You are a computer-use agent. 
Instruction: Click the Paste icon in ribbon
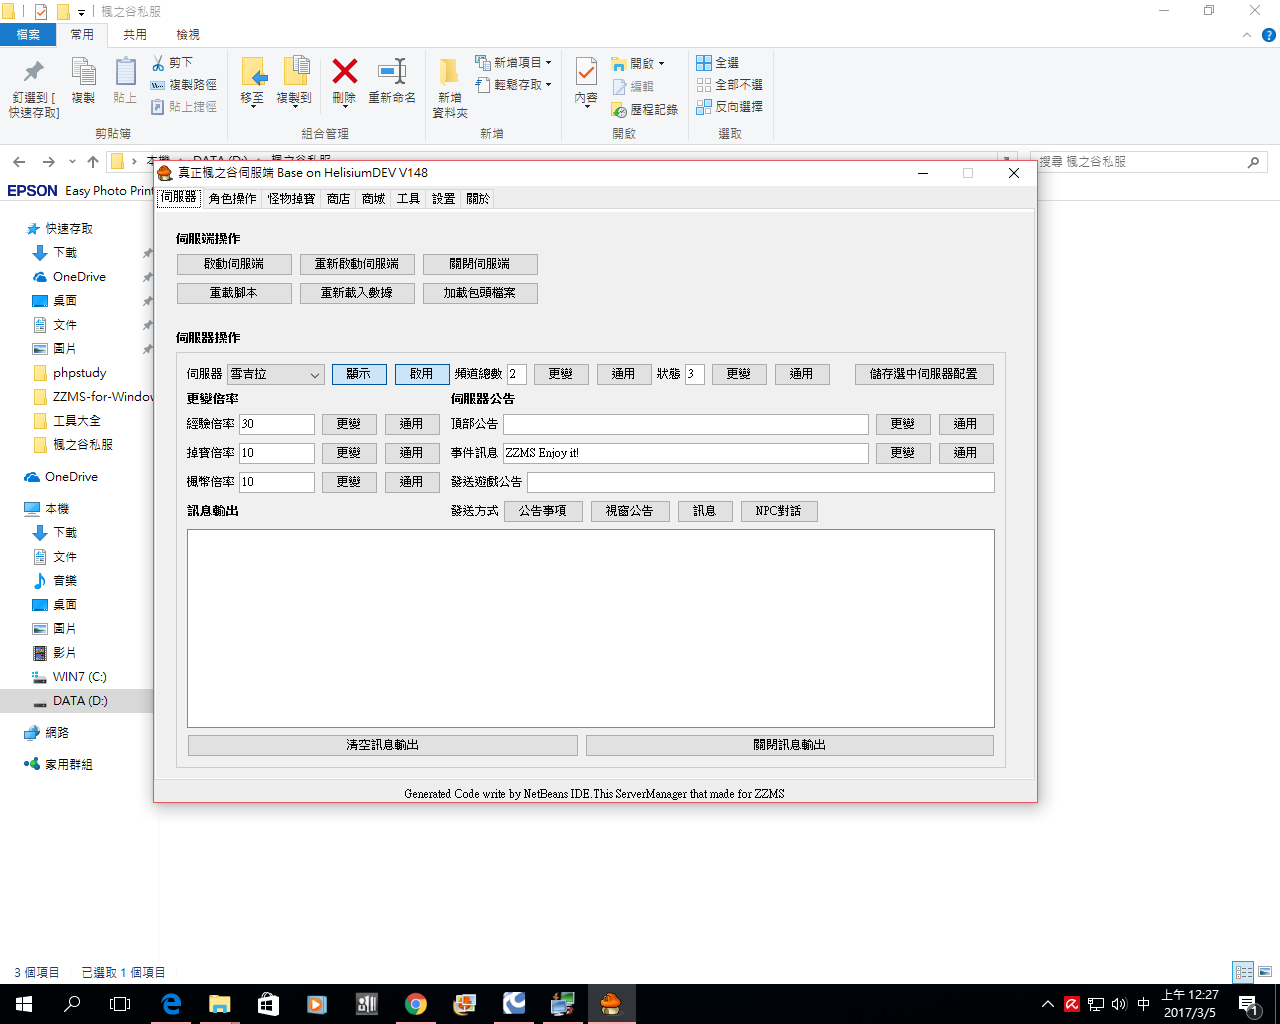click(125, 71)
